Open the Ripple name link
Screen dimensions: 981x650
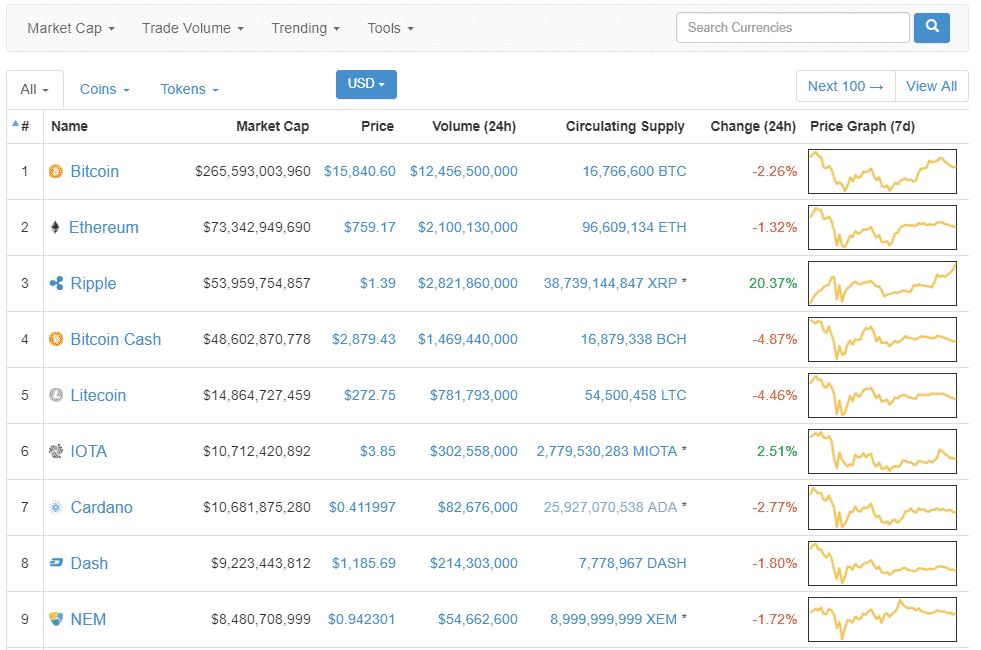(x=93, y=283)
